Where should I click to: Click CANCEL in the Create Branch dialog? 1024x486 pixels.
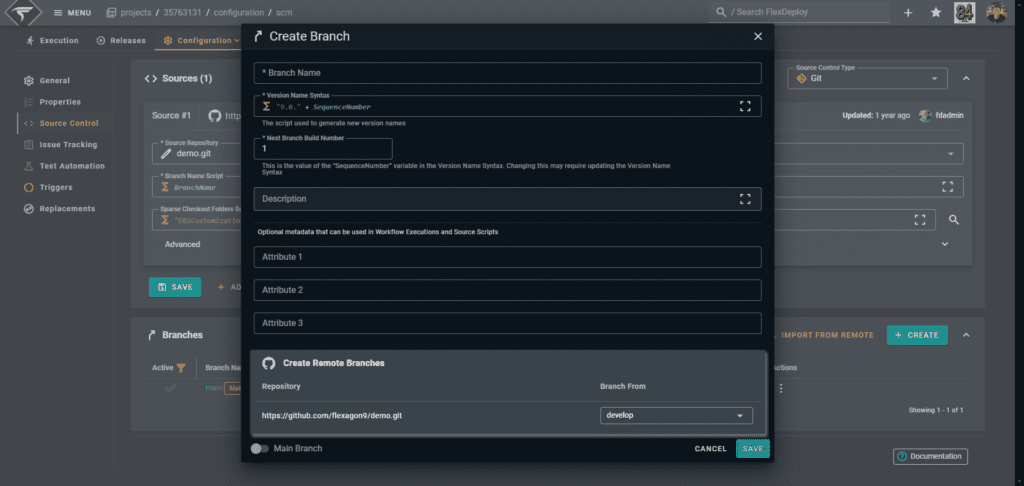point(711,449)
